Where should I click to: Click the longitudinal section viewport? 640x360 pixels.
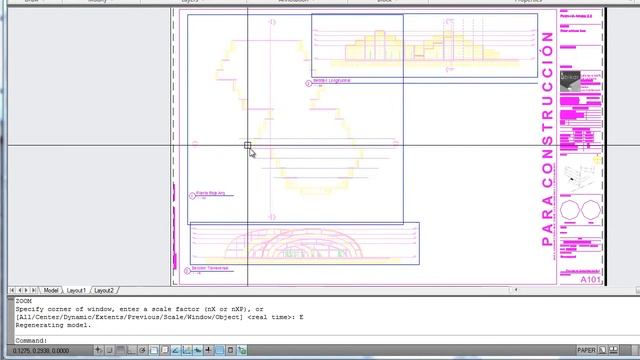pyautogui.click(x=424, y=45)
